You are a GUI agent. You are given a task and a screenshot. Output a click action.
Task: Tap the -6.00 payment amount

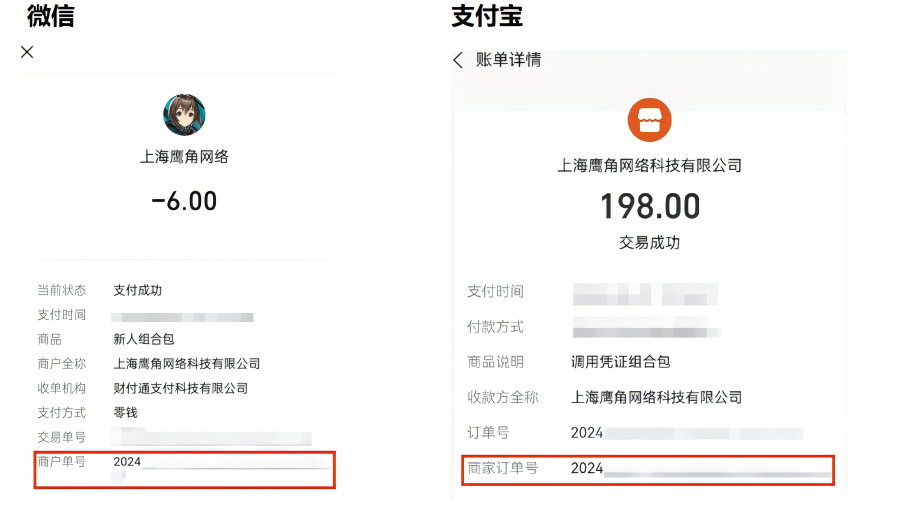[x=184, y=201]
